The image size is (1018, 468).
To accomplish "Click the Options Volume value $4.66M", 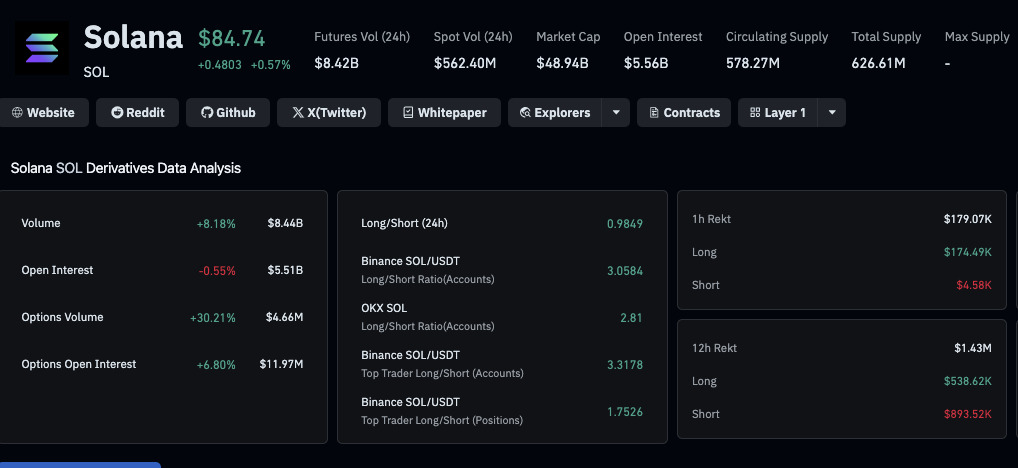I will click(284, 317).
